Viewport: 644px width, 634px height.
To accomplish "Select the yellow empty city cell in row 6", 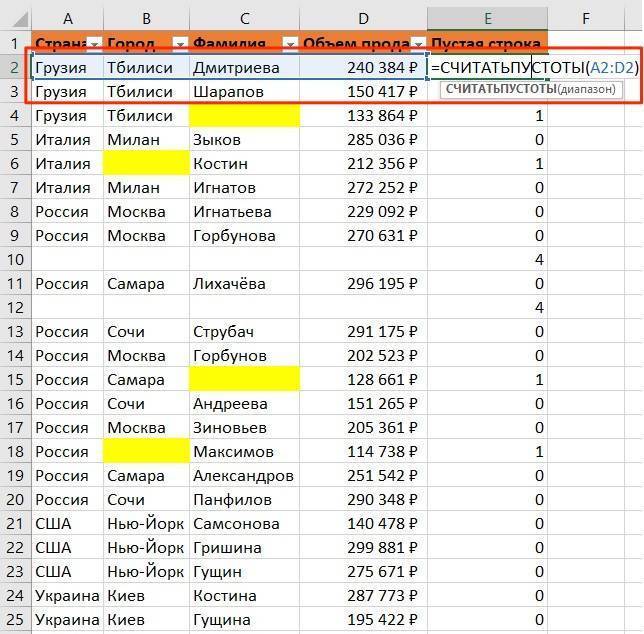I will (147, 163).
